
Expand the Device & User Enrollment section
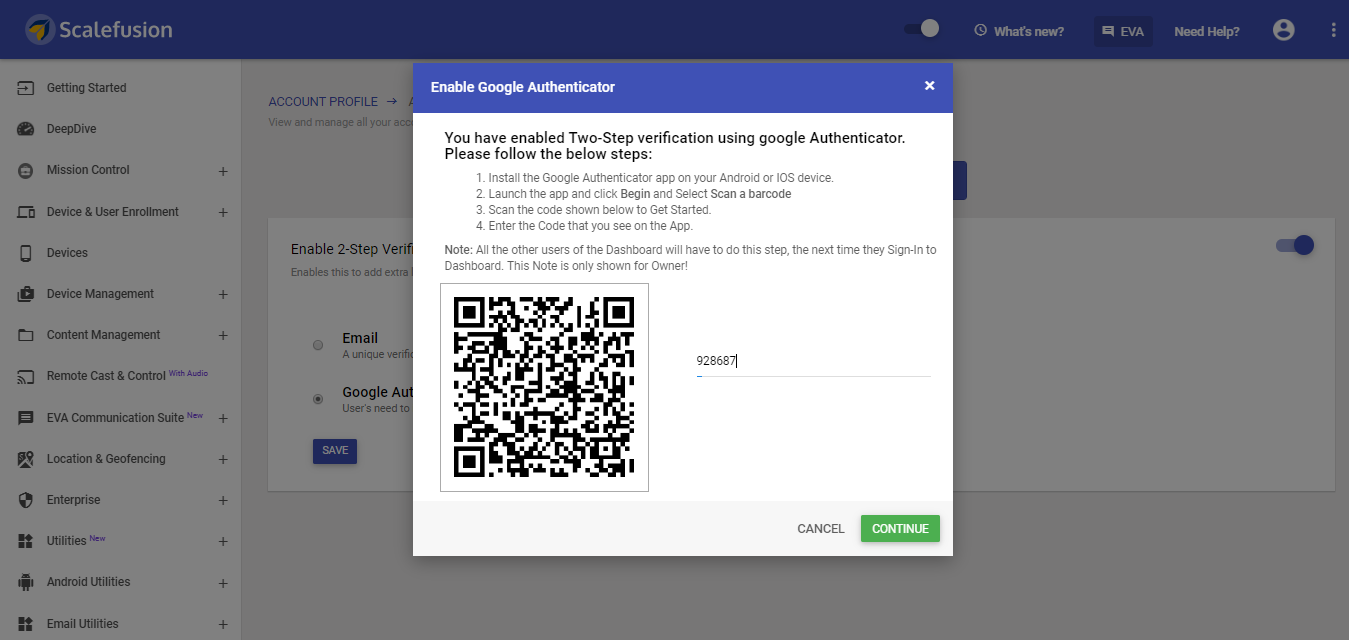[x=223, y=212]
